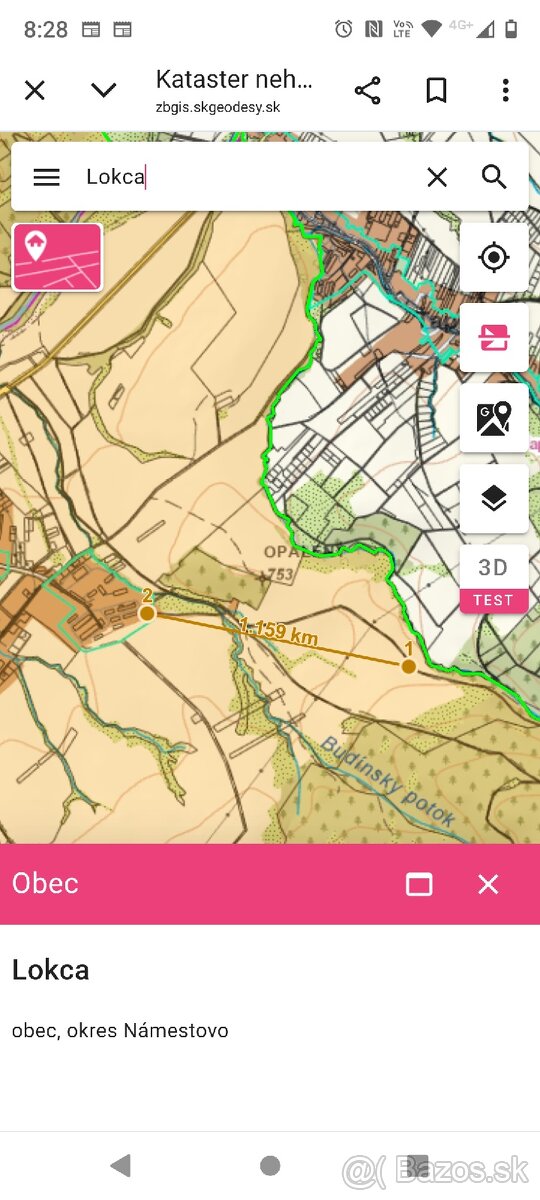540x1200 pixels.
Task: Click measurement point 1 on map
Action: pyautogui.click(x=408, y=666)
